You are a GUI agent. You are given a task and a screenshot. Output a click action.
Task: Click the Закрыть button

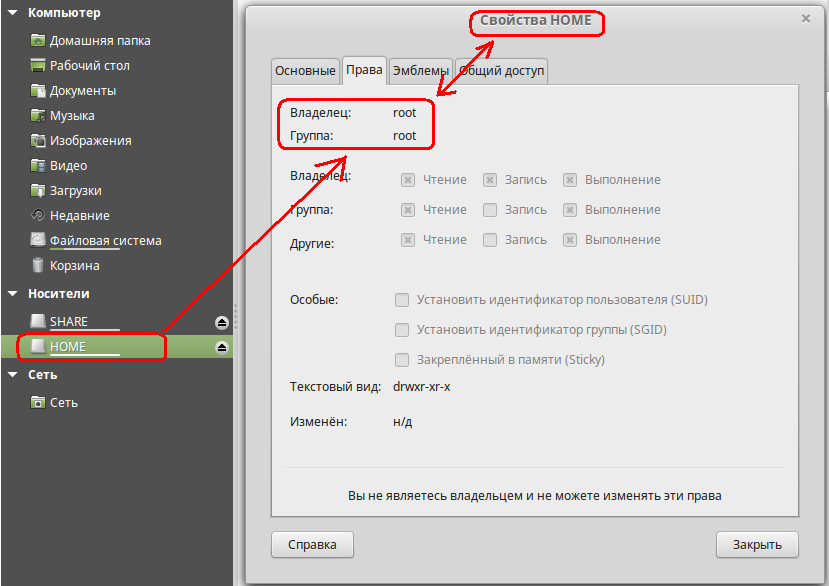pyautogui.click(x=757, y=545)
